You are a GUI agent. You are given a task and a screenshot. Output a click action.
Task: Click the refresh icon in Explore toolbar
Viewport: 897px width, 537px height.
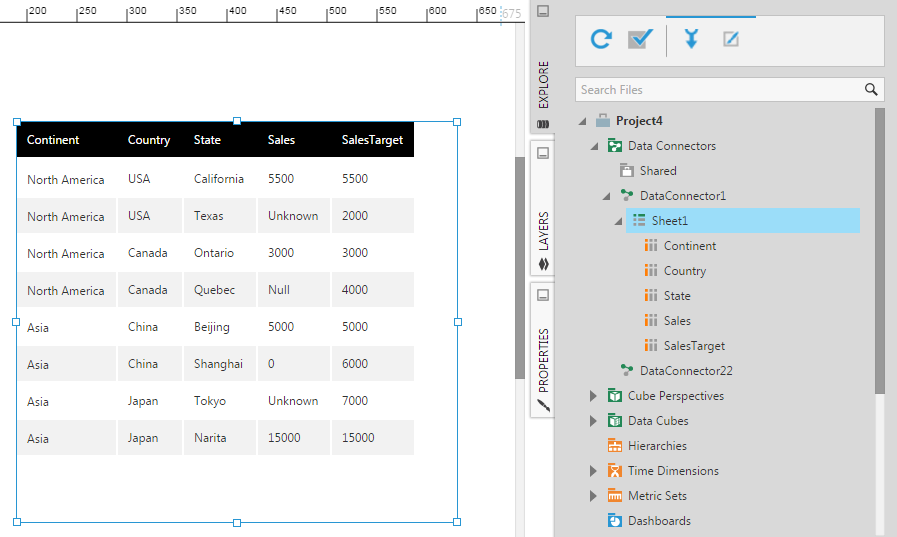point(600,39)
